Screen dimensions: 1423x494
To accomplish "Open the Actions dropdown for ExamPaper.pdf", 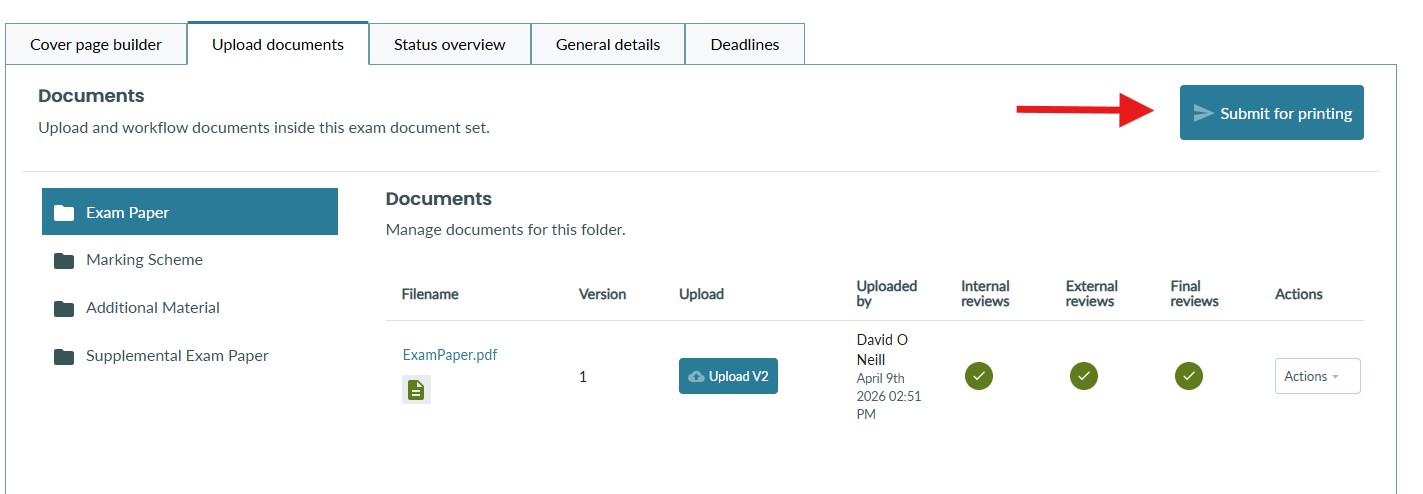I will coord(1317,376).
